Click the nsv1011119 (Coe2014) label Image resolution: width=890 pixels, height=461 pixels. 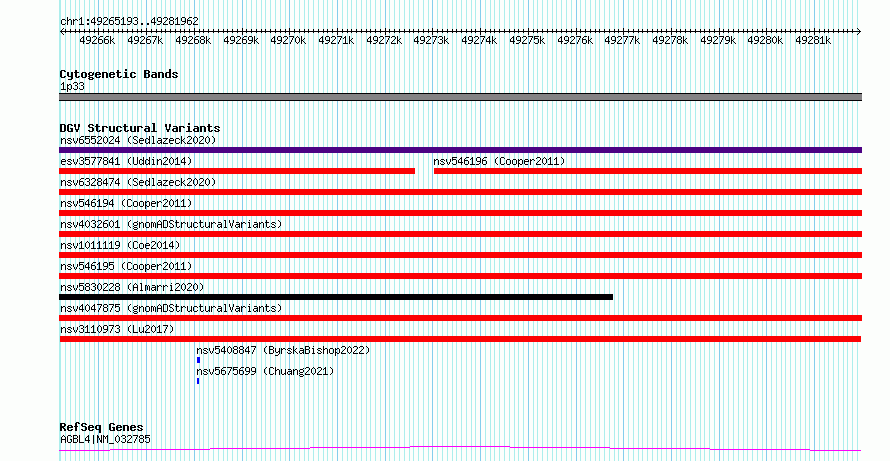[x=120, y=245]
